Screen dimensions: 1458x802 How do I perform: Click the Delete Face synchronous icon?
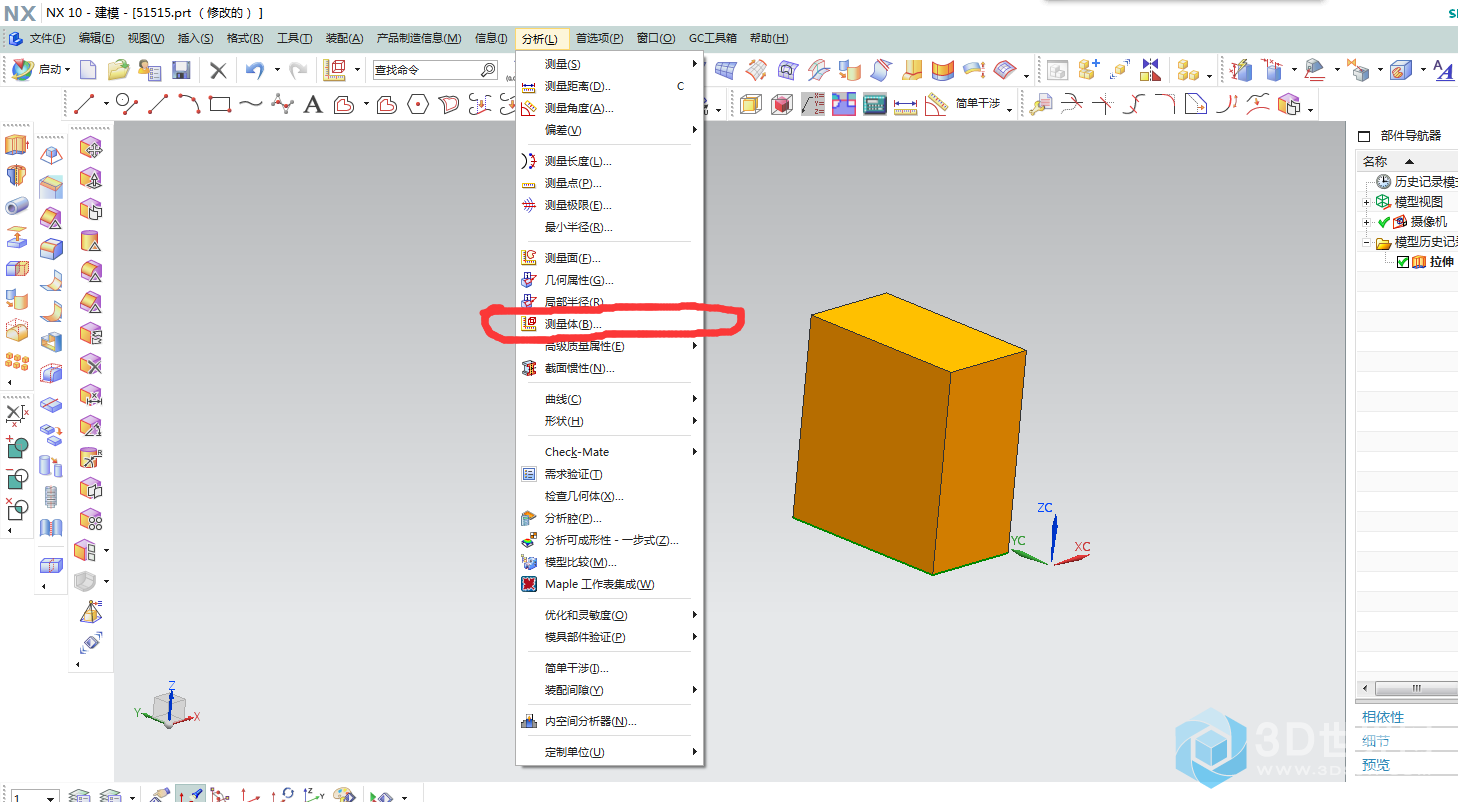[x=91, y=364]
